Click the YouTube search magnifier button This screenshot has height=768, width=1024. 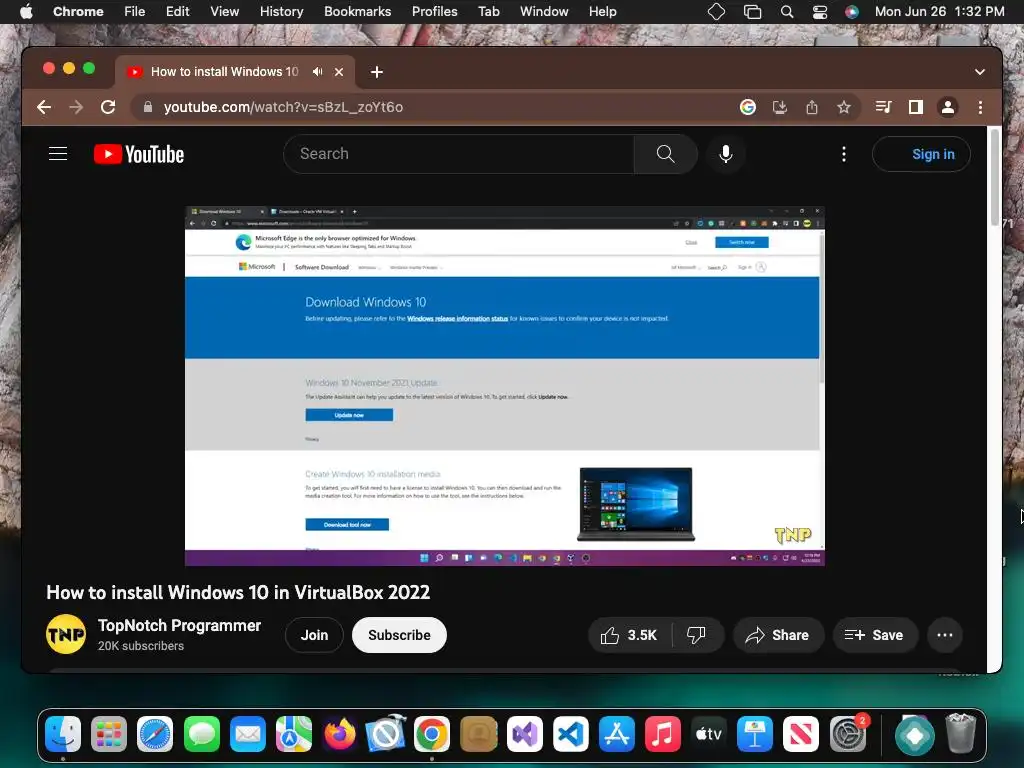[x=665, y=154]
